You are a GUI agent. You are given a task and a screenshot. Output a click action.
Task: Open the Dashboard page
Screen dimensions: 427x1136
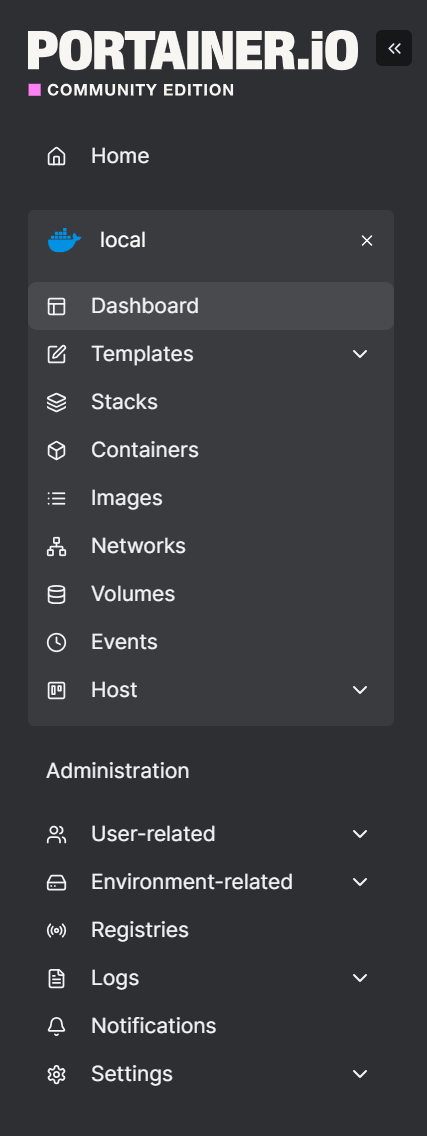[x=211, y=306]
